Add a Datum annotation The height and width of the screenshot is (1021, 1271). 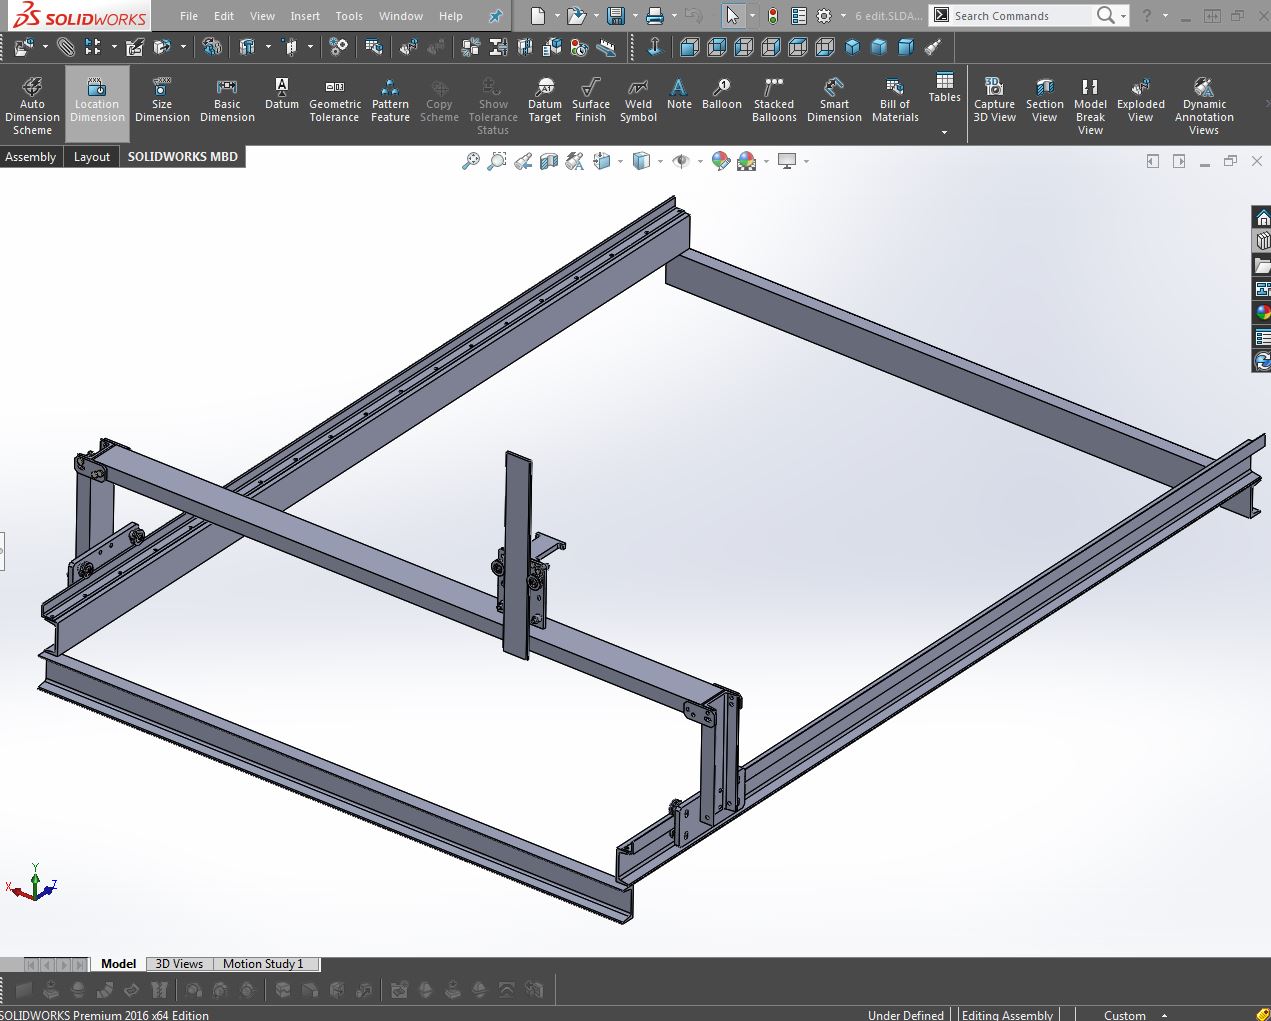(282, 94)
